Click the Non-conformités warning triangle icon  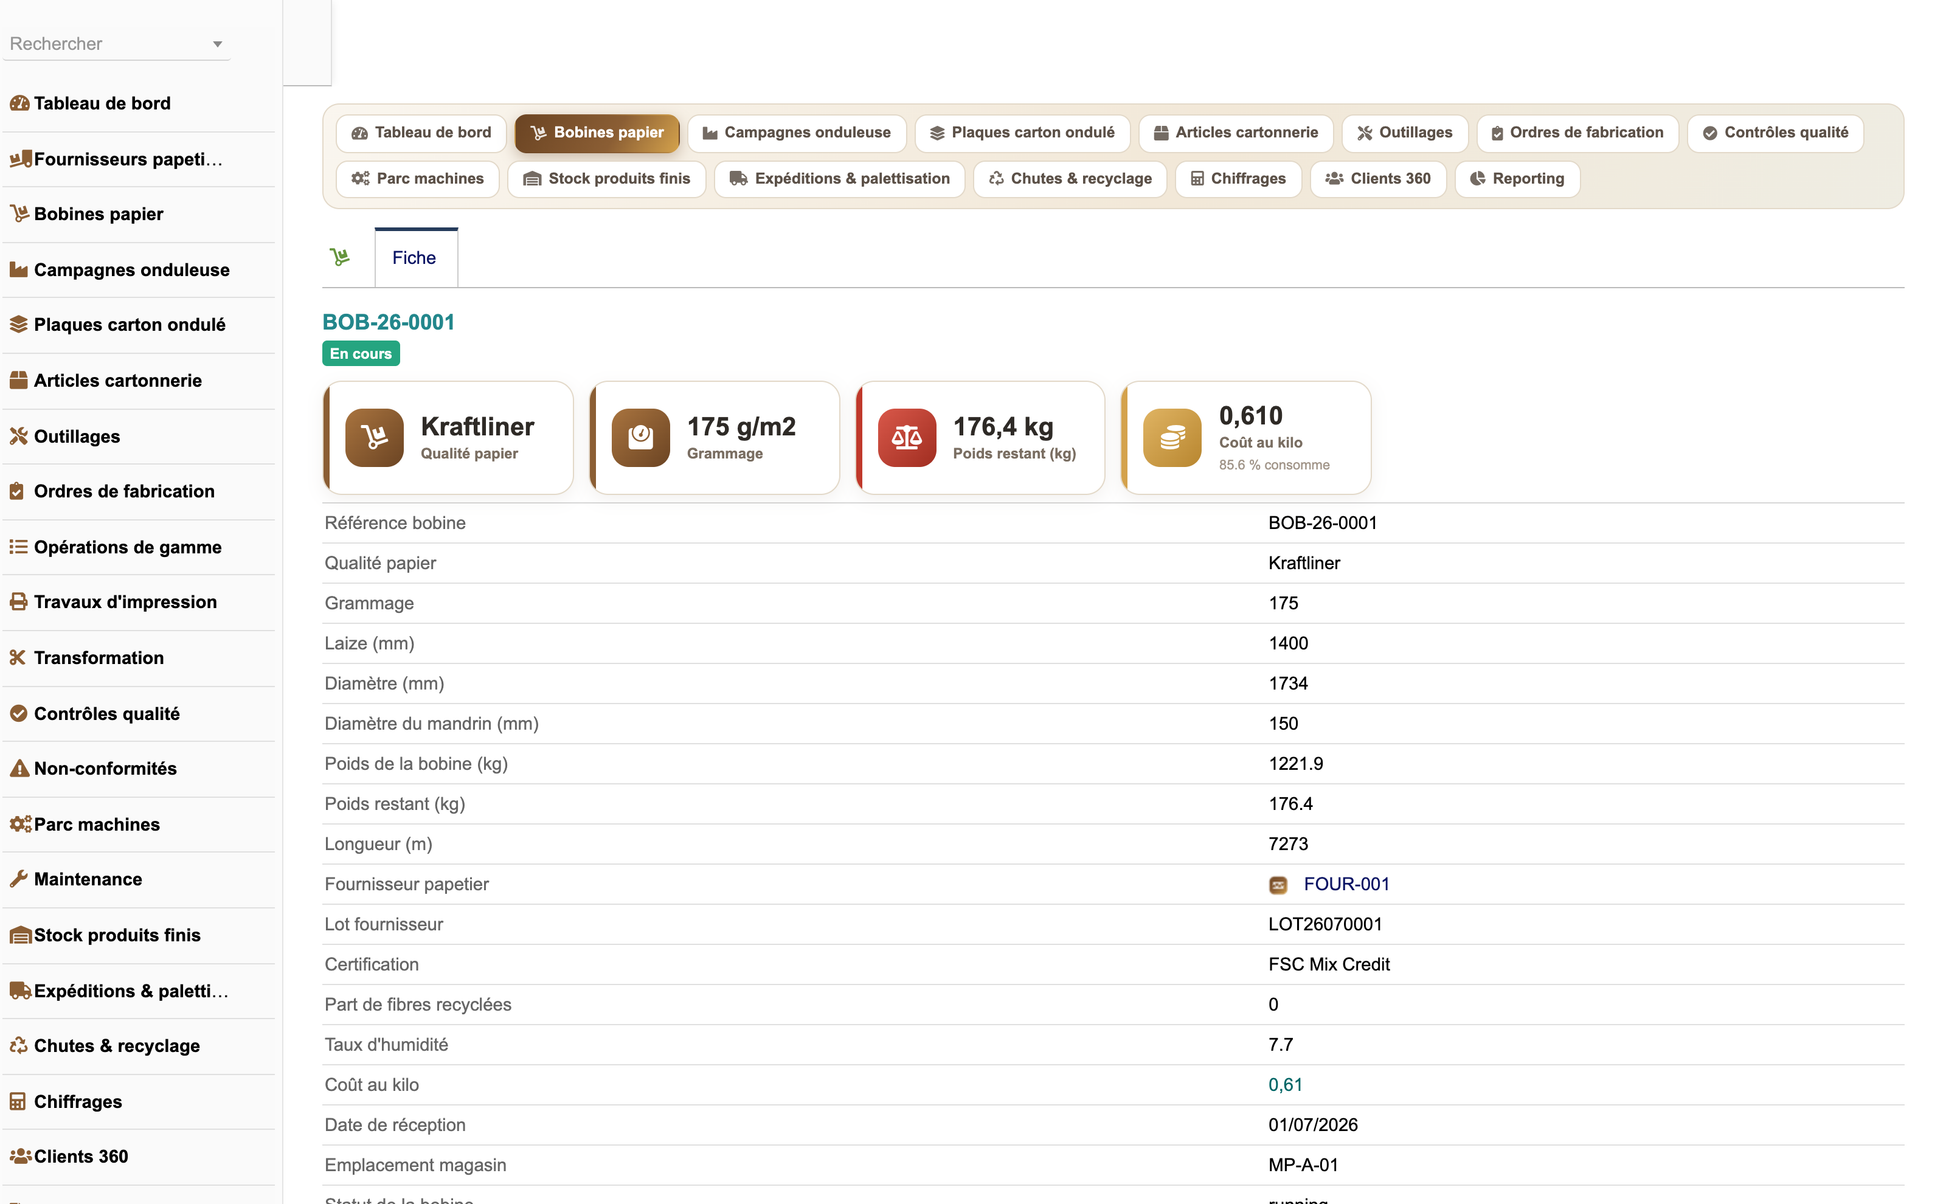[19, 769]
